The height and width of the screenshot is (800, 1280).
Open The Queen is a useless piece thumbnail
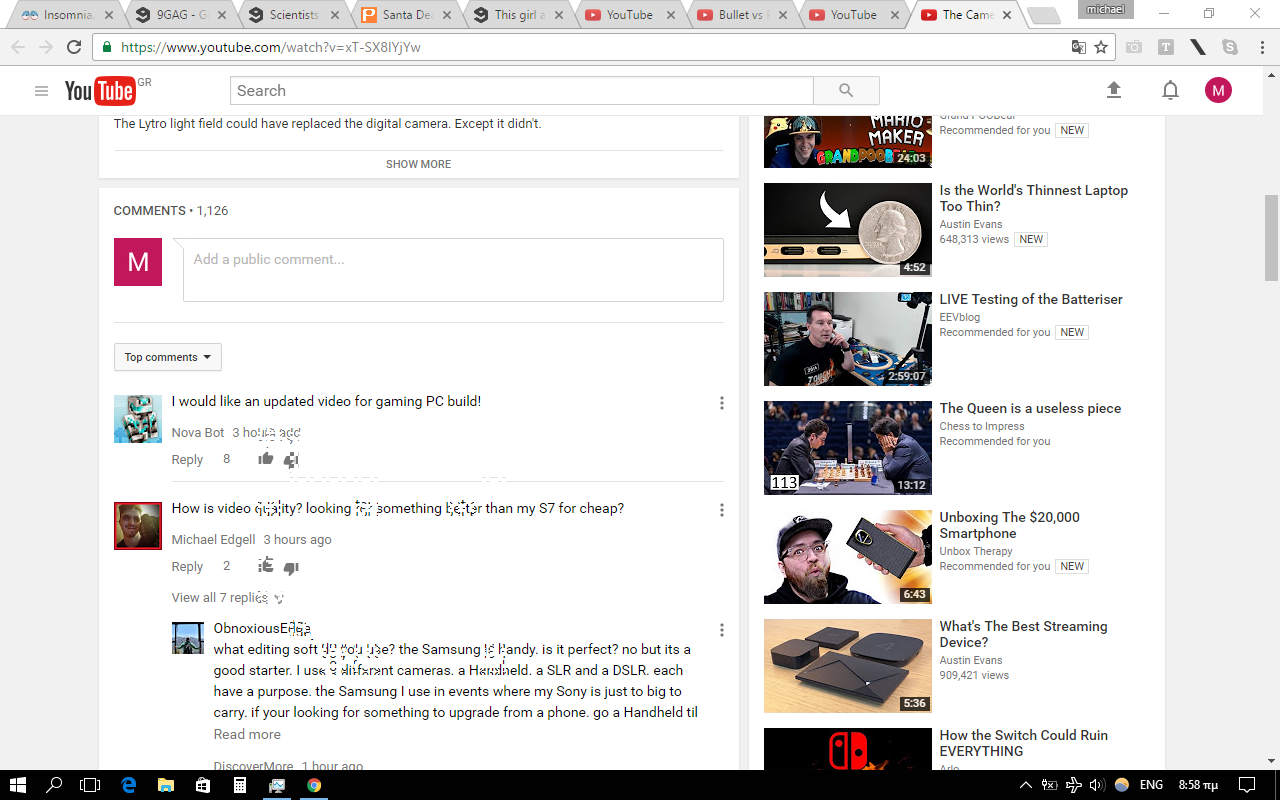(848, 448)
